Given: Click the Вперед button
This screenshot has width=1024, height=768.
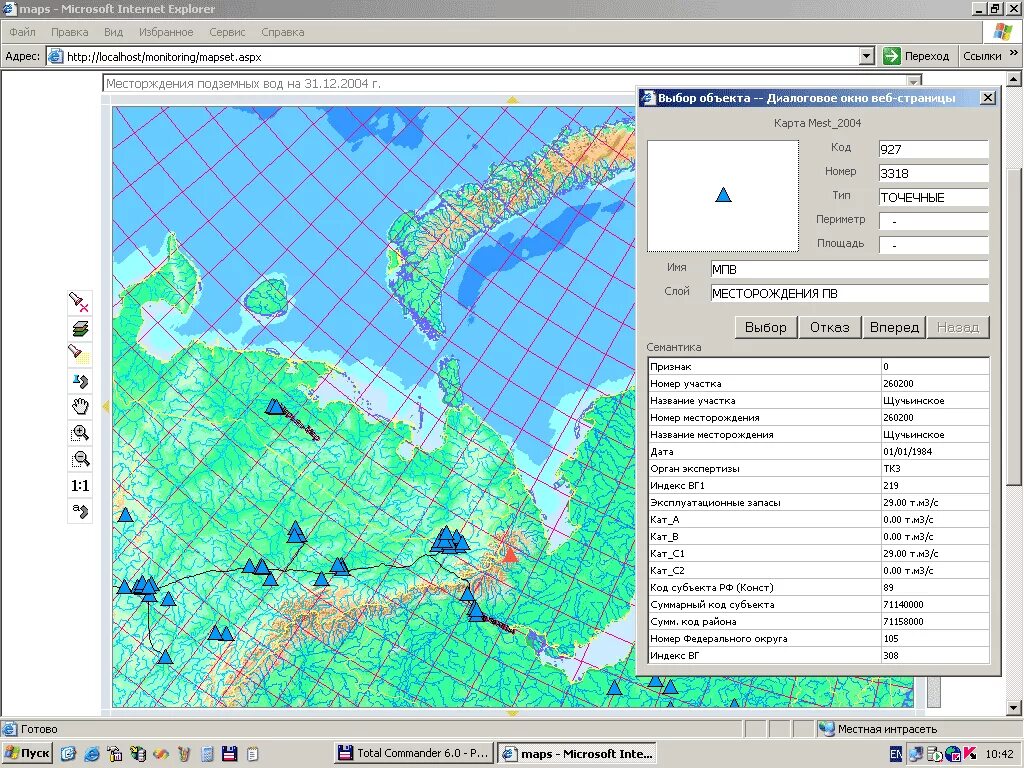Looking at the screenshot, I should coord(894,327).
